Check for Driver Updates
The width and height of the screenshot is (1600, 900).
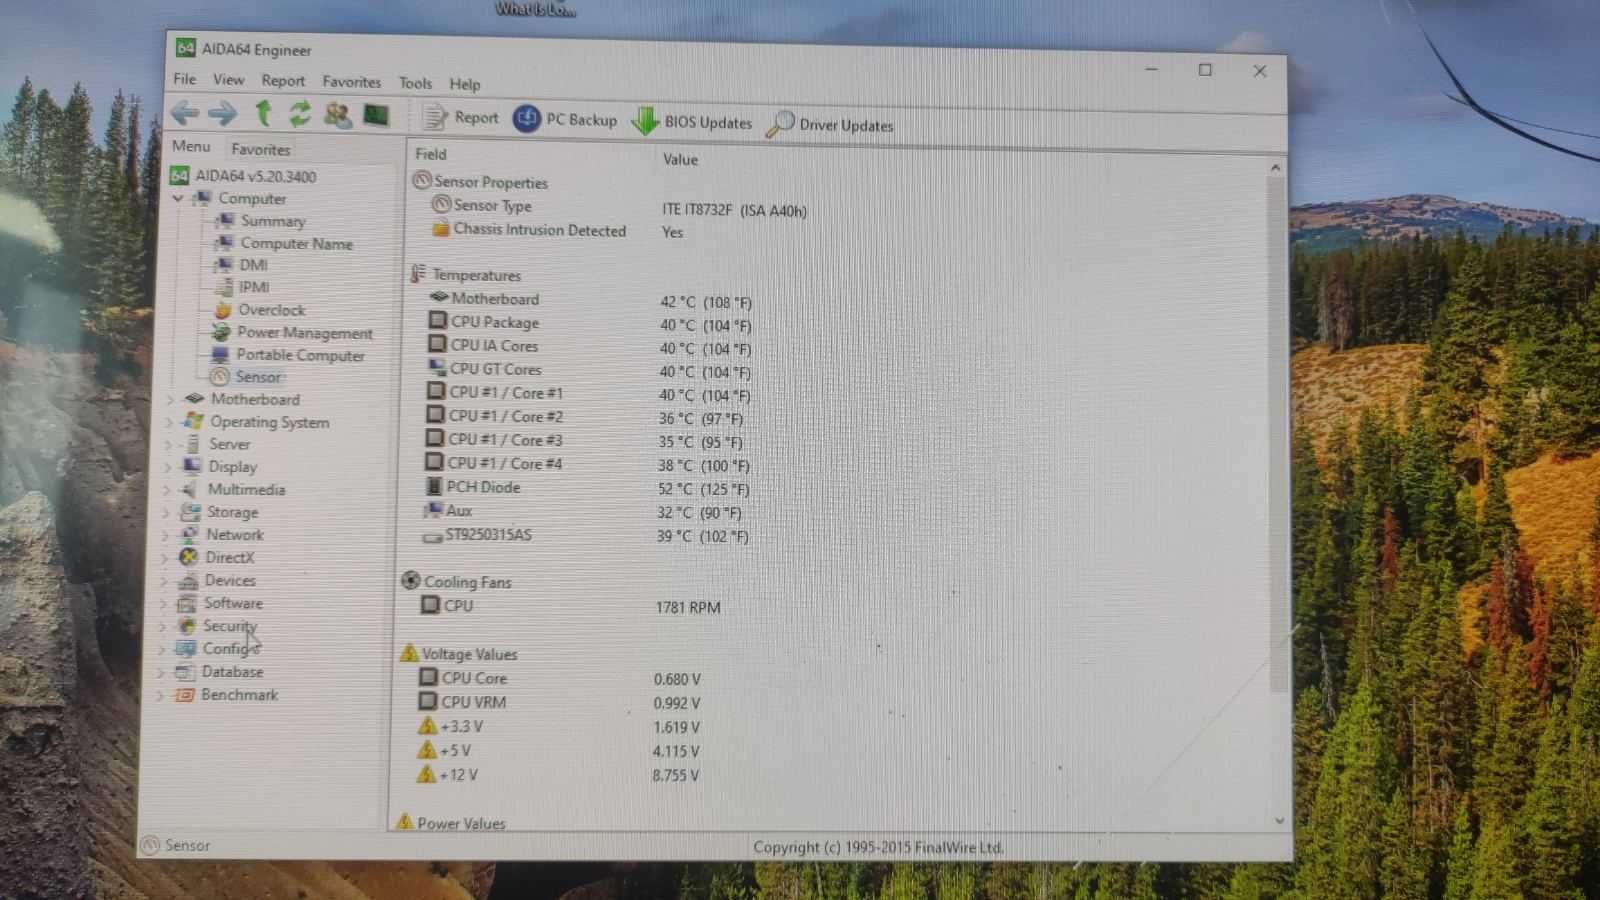point(830,125)
